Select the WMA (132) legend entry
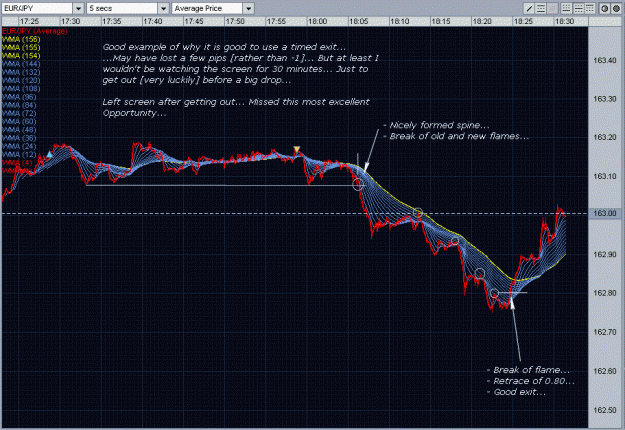 coord(21,72)
